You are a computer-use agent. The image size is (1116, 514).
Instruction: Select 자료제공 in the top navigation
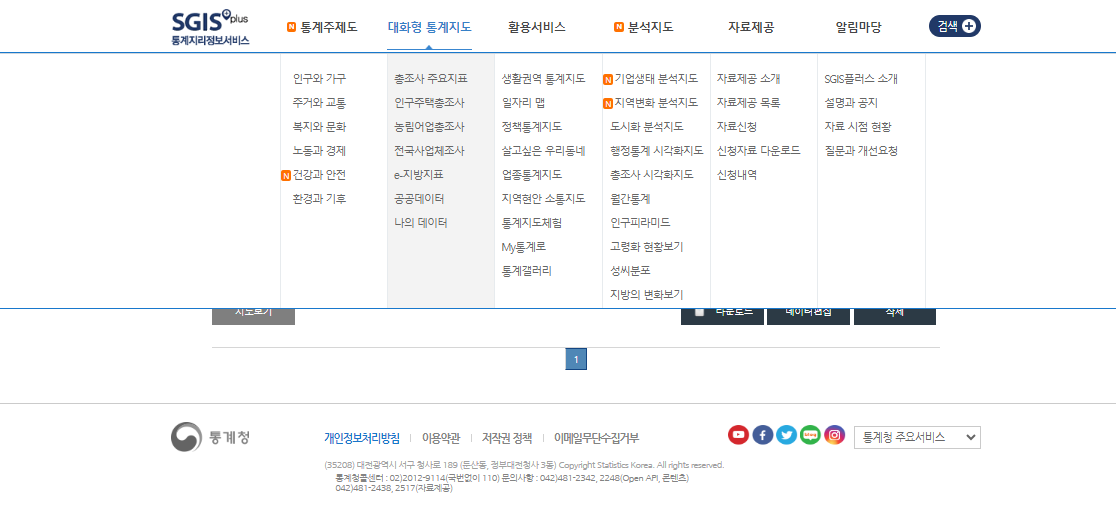750,27
